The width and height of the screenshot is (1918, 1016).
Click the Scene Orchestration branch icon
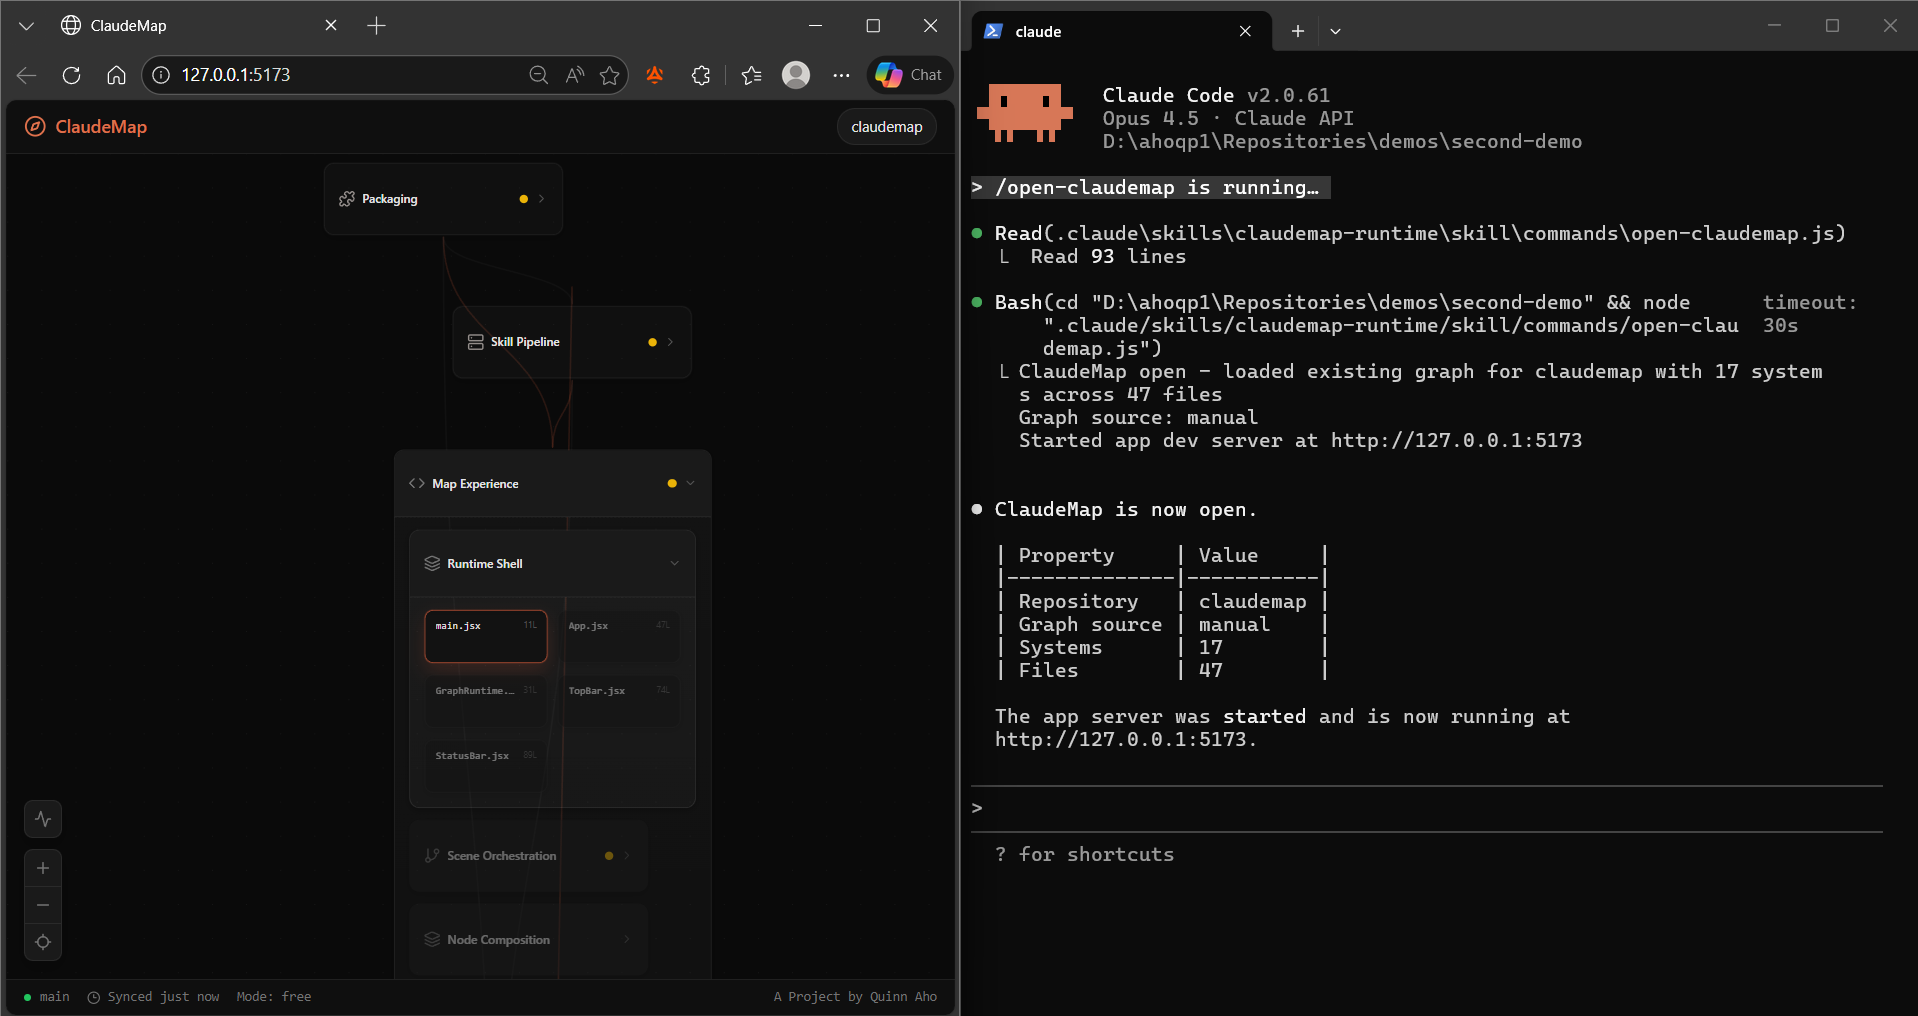432,855
